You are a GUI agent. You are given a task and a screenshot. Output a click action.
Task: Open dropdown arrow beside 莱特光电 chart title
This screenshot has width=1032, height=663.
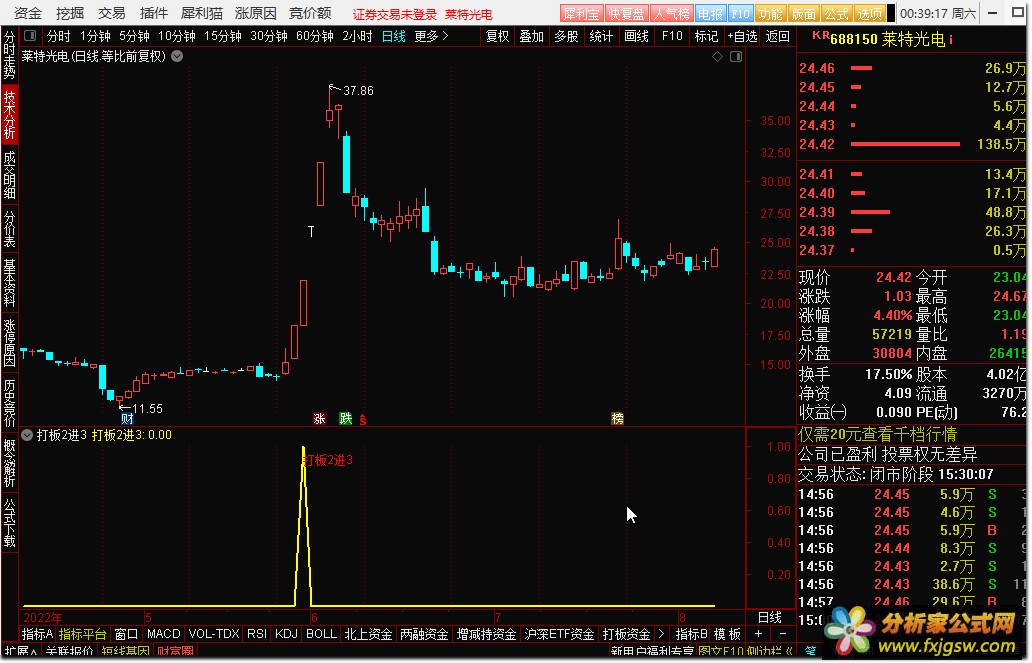(178, 57)
